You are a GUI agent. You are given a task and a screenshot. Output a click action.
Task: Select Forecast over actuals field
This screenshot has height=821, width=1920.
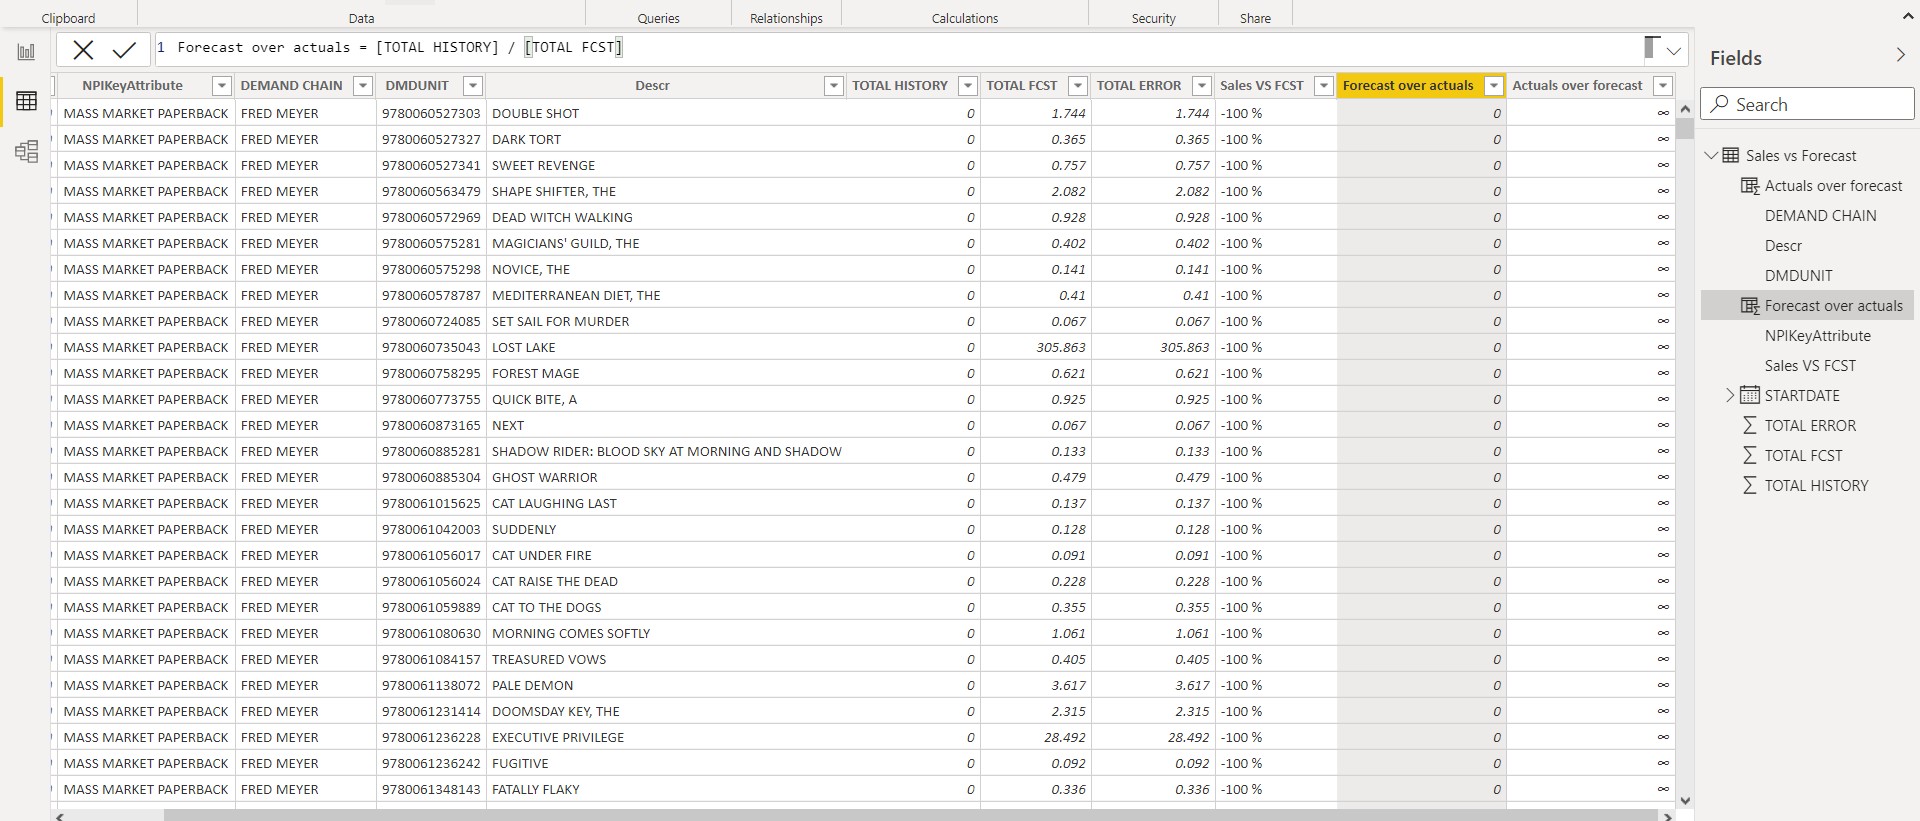(1832, 306)
